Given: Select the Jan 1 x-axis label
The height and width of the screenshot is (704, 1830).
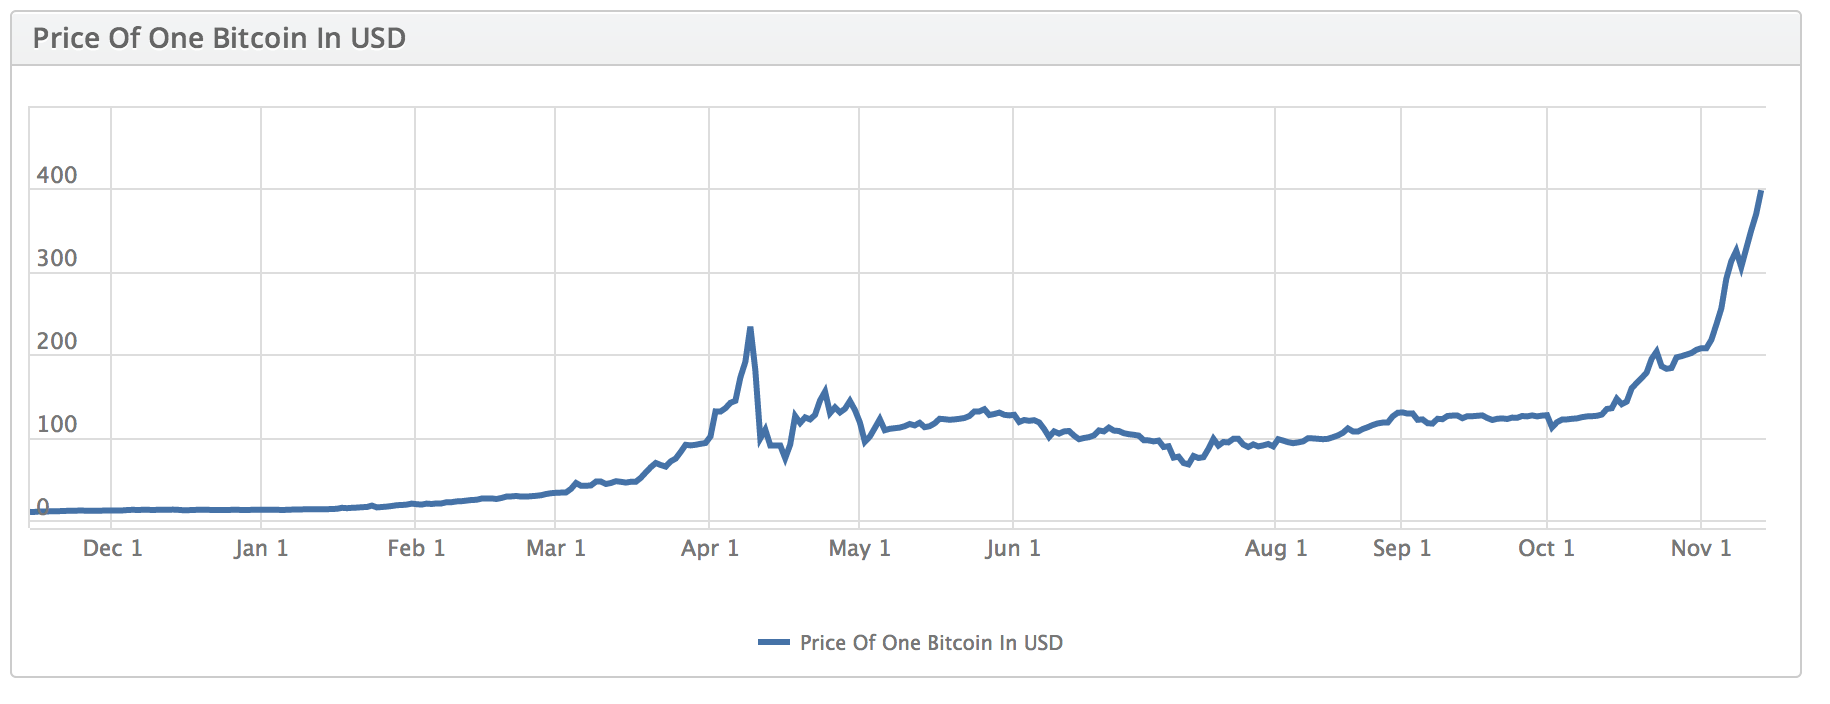Looking at the screenshot, I should (261, 548).
